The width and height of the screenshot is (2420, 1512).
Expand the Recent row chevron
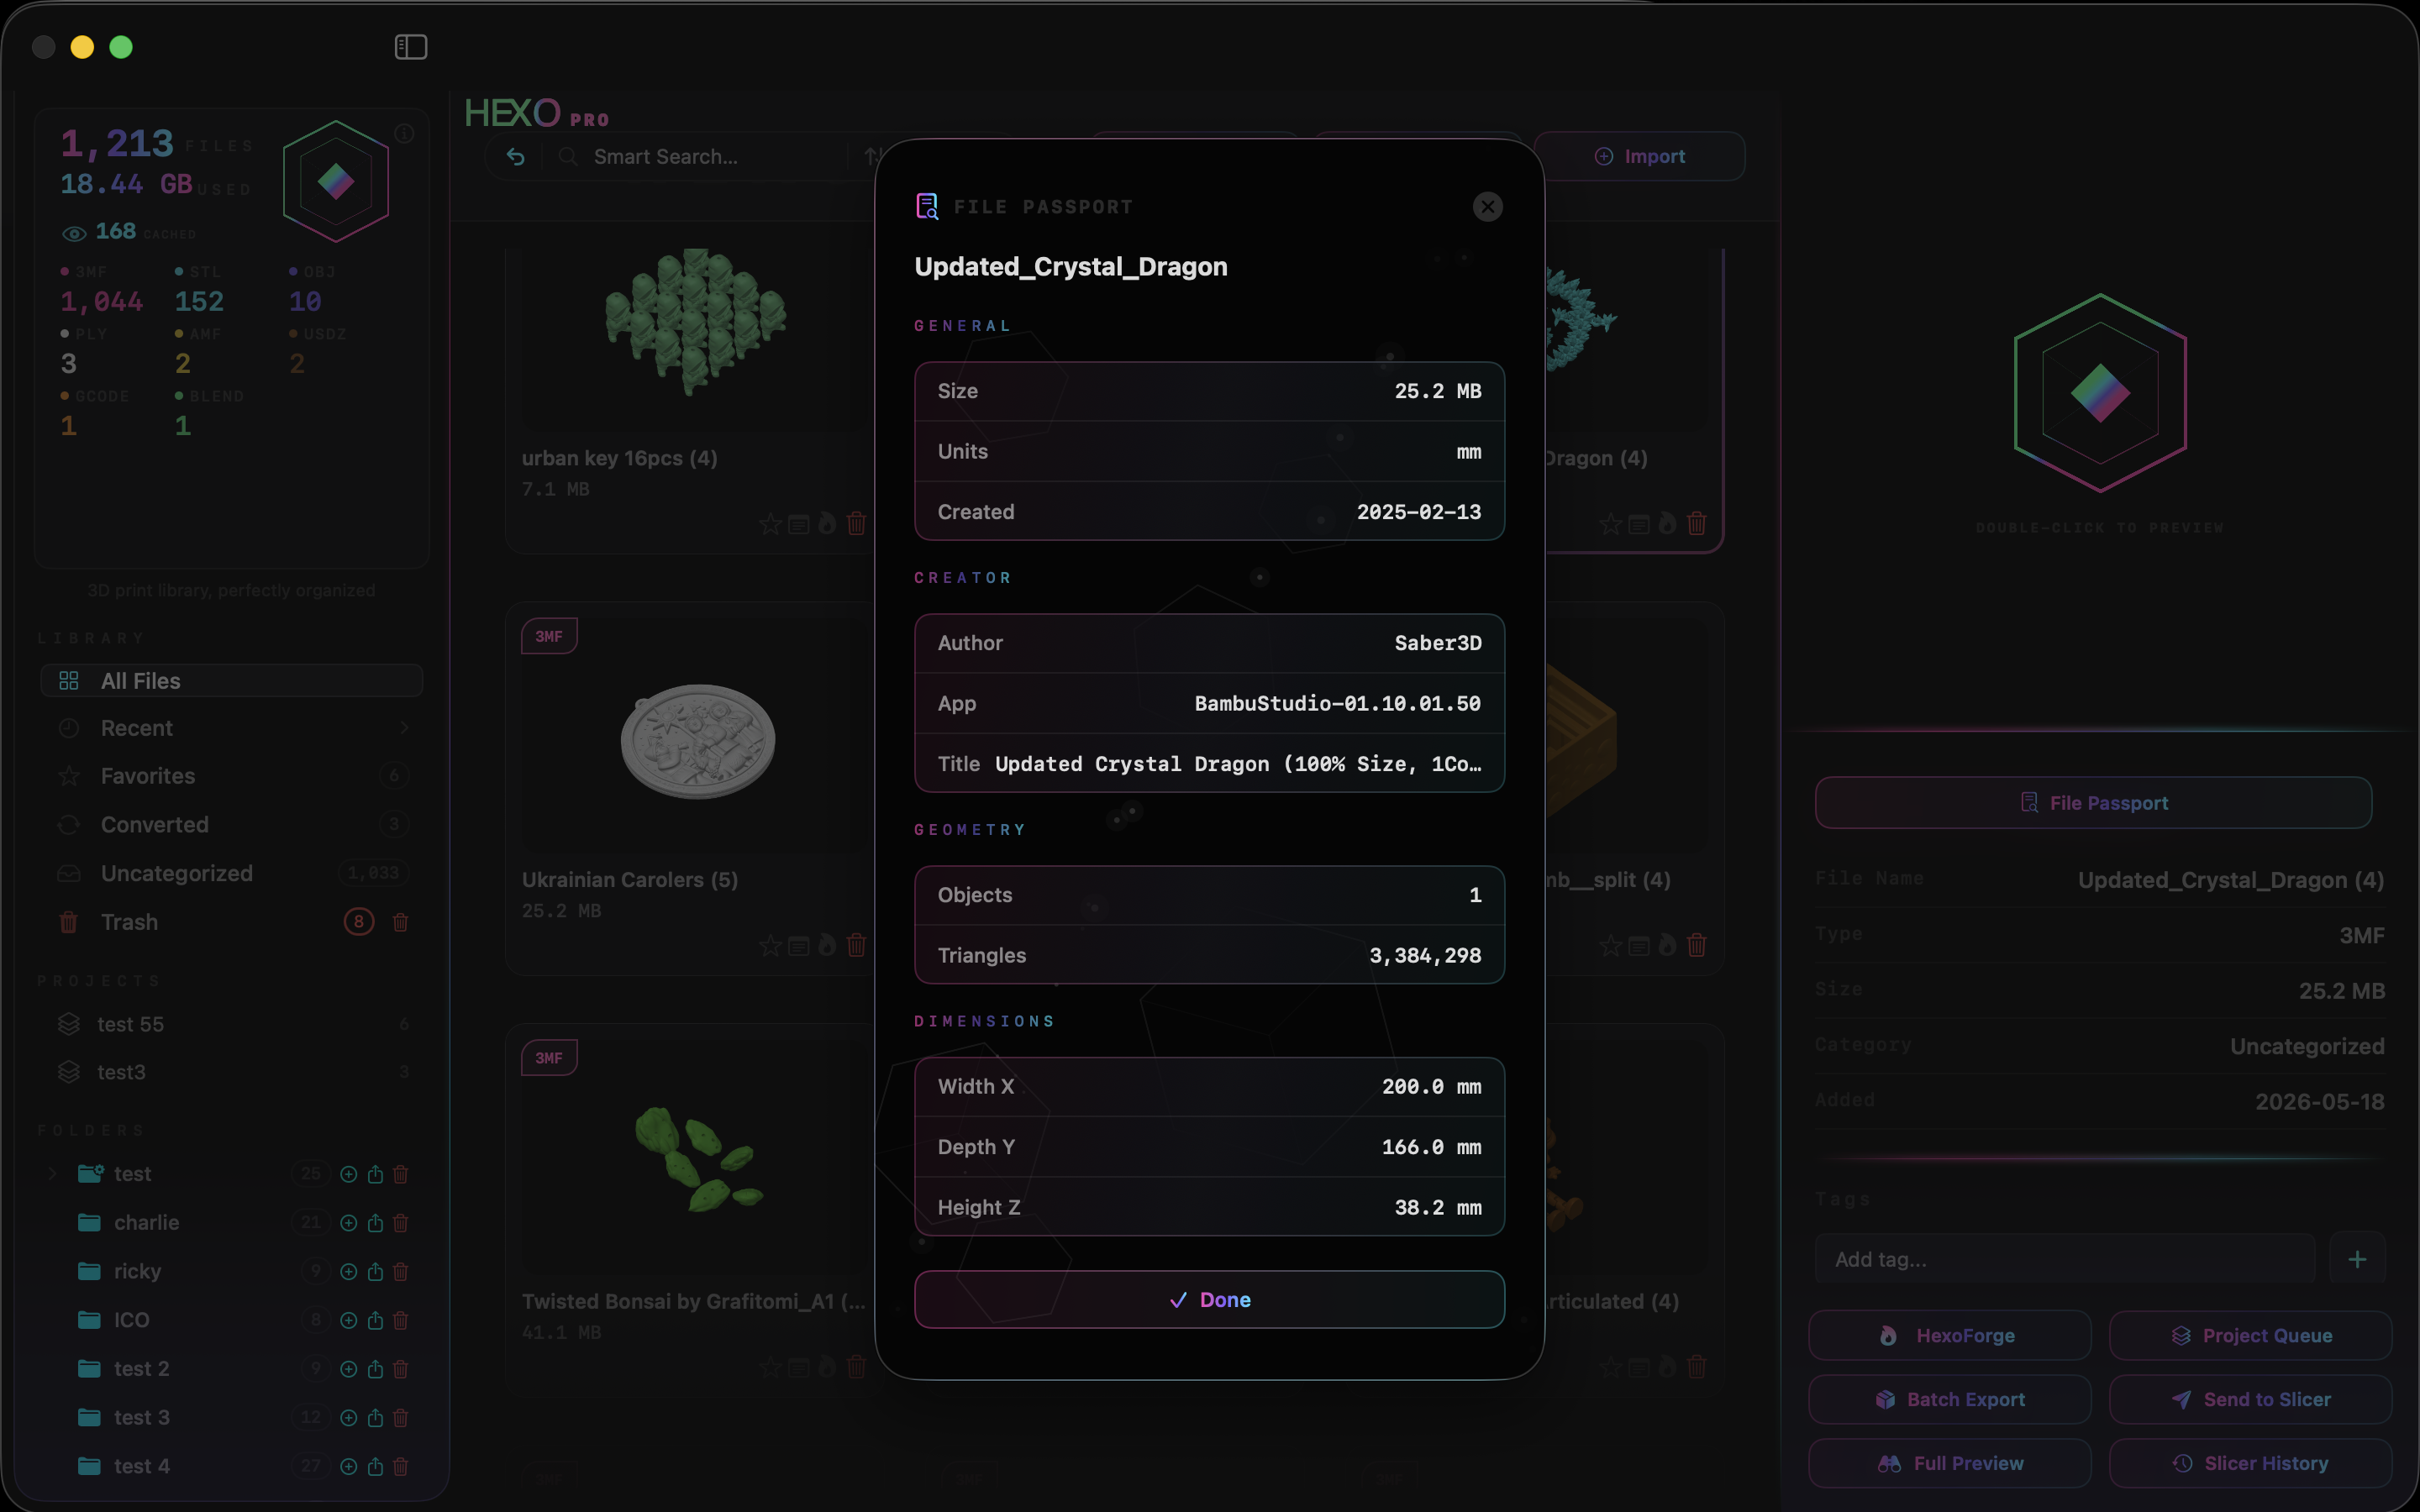point(404,728)
